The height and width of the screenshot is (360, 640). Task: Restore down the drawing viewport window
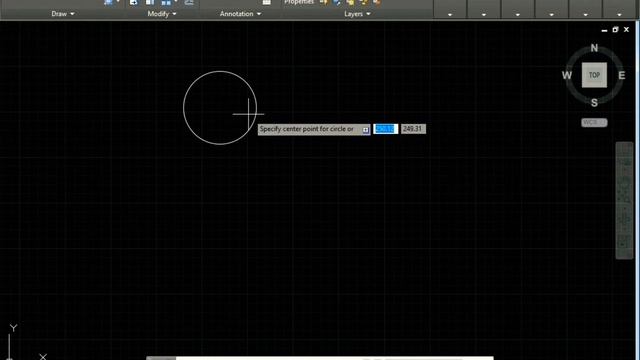(x=615, y=30)
